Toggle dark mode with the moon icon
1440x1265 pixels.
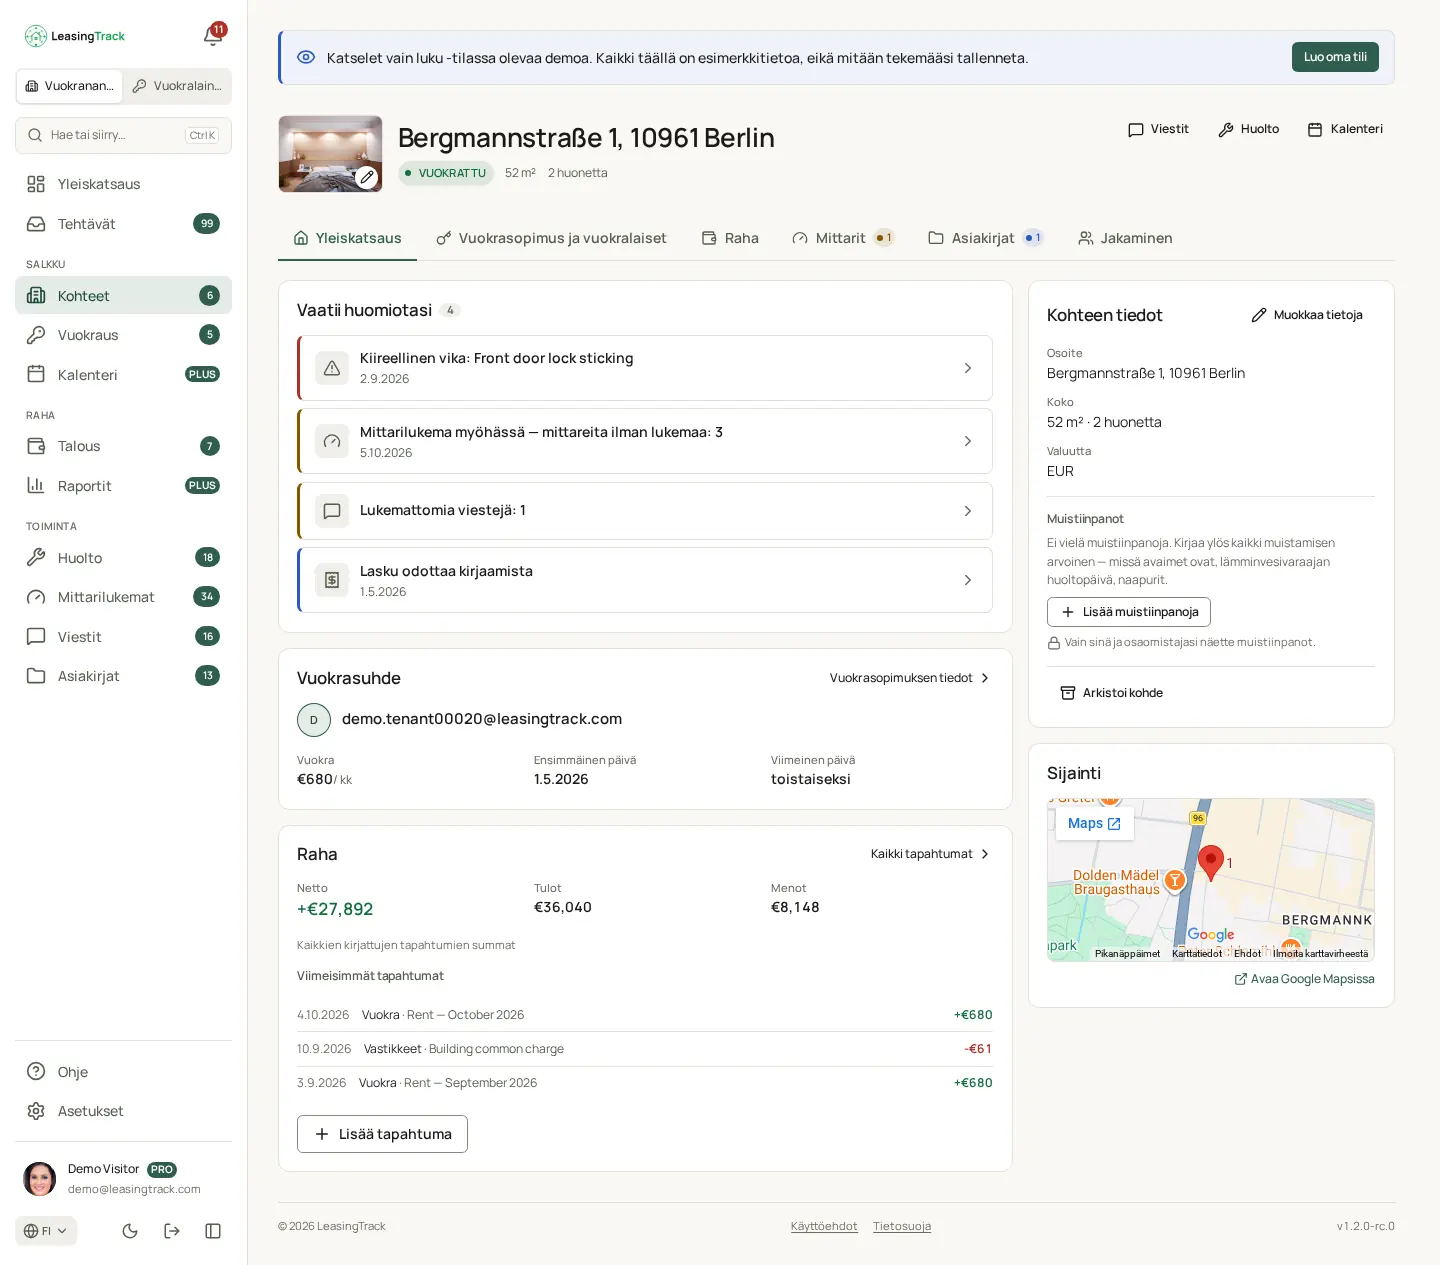click(130, 1231)
